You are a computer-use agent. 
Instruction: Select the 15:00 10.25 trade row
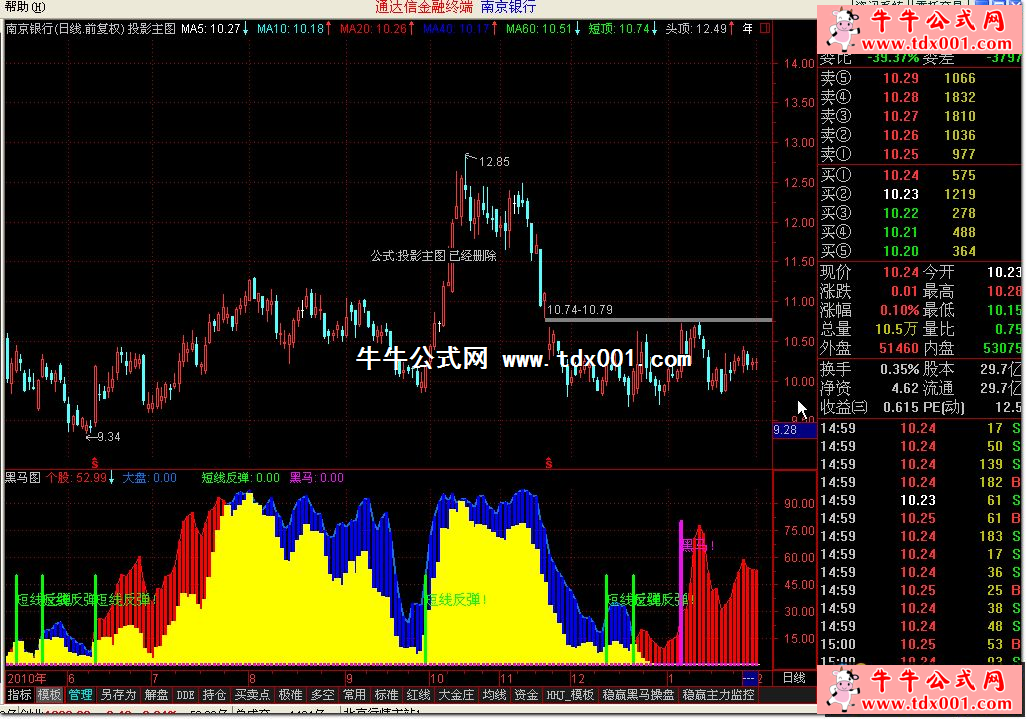pyautogui.click(x=920, y=644)
